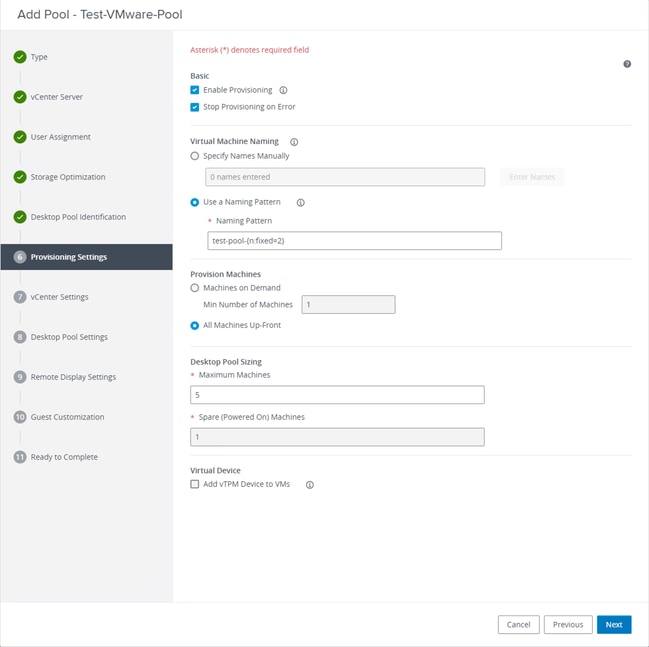This screenshot has height=647, width=649.
Task: Show info for Enable Provisioning
Action: point(283,90)
